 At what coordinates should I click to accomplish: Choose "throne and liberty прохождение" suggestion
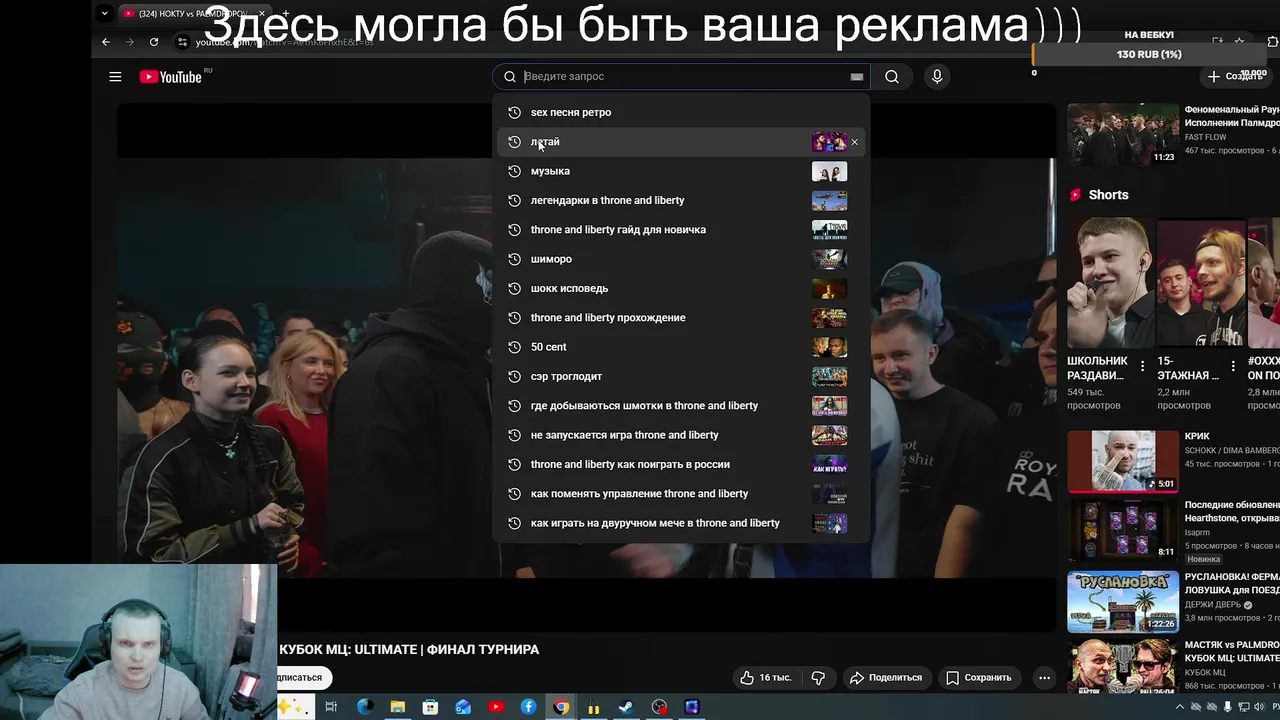pyautogui.click(x=681, y=318)
